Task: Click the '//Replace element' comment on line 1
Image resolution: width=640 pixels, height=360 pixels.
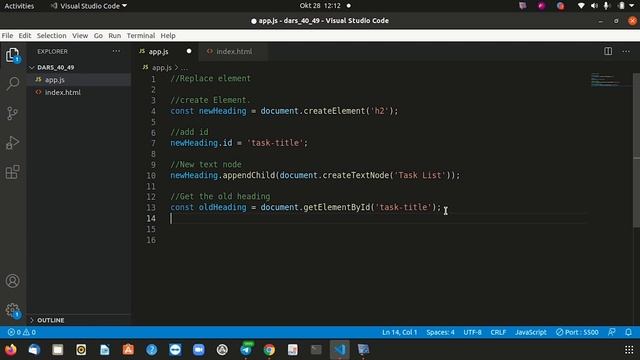Action: pyautogui.click(x=211, y=78)
